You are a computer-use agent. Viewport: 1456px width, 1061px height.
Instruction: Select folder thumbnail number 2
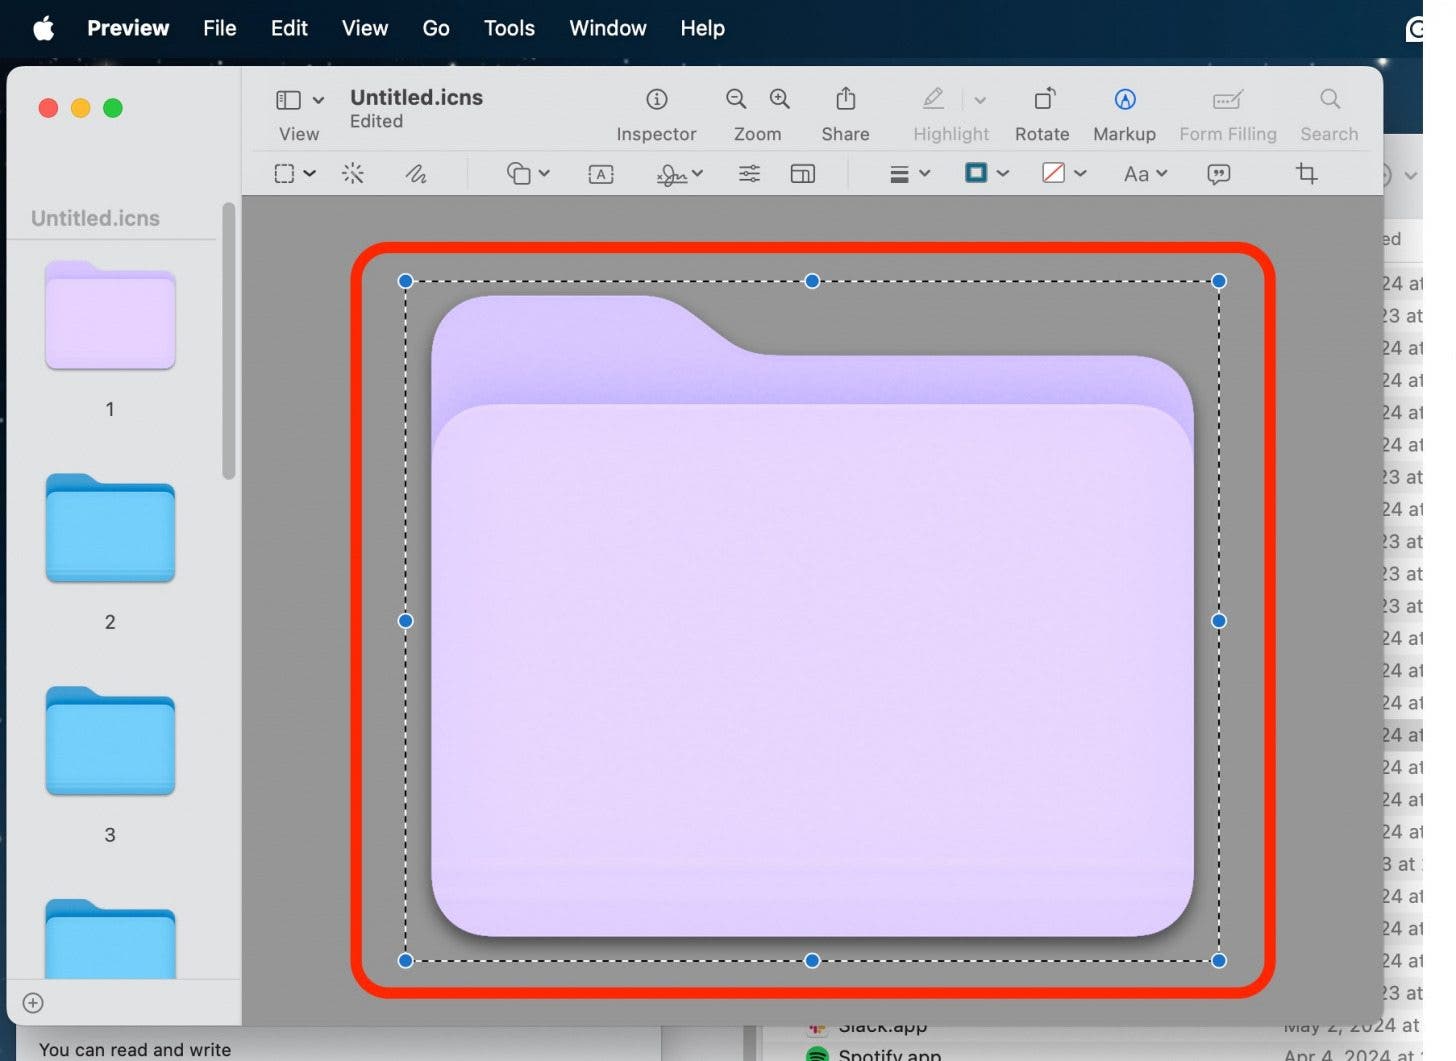(x=110, y=530)
